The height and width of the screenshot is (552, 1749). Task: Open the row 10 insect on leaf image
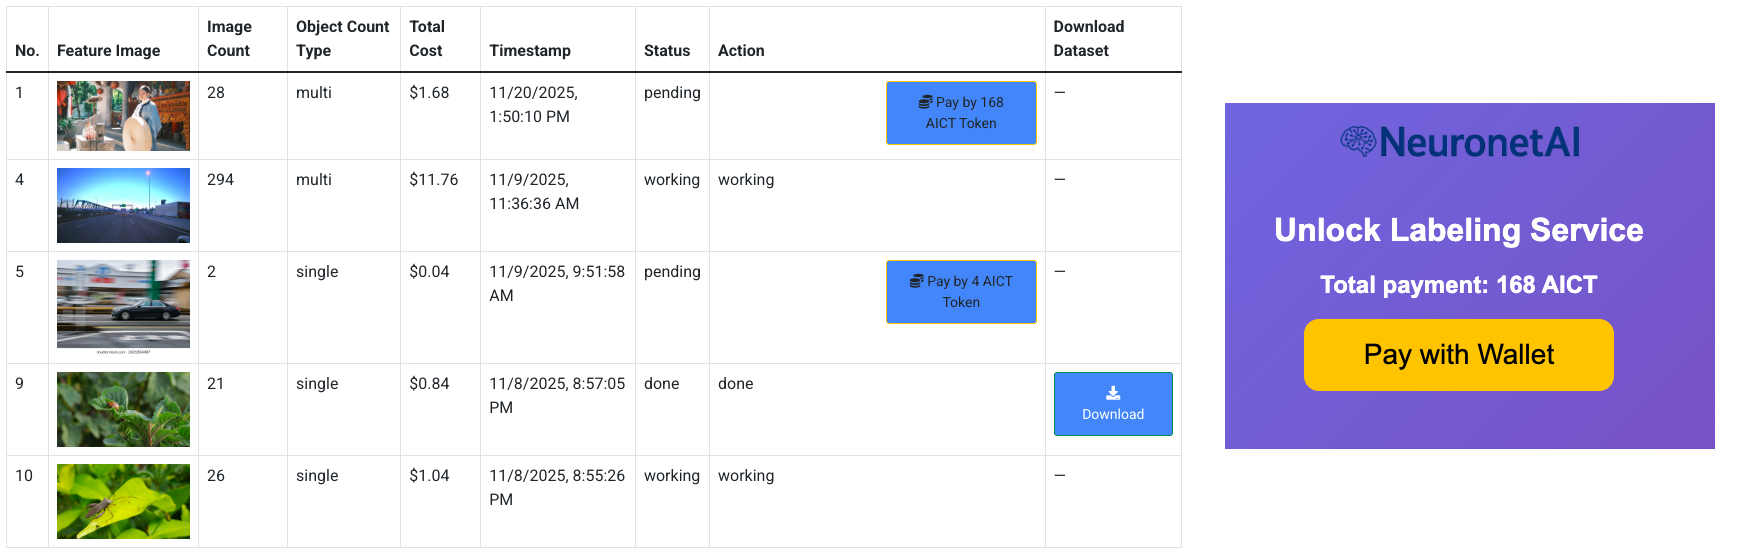(123, 501)
